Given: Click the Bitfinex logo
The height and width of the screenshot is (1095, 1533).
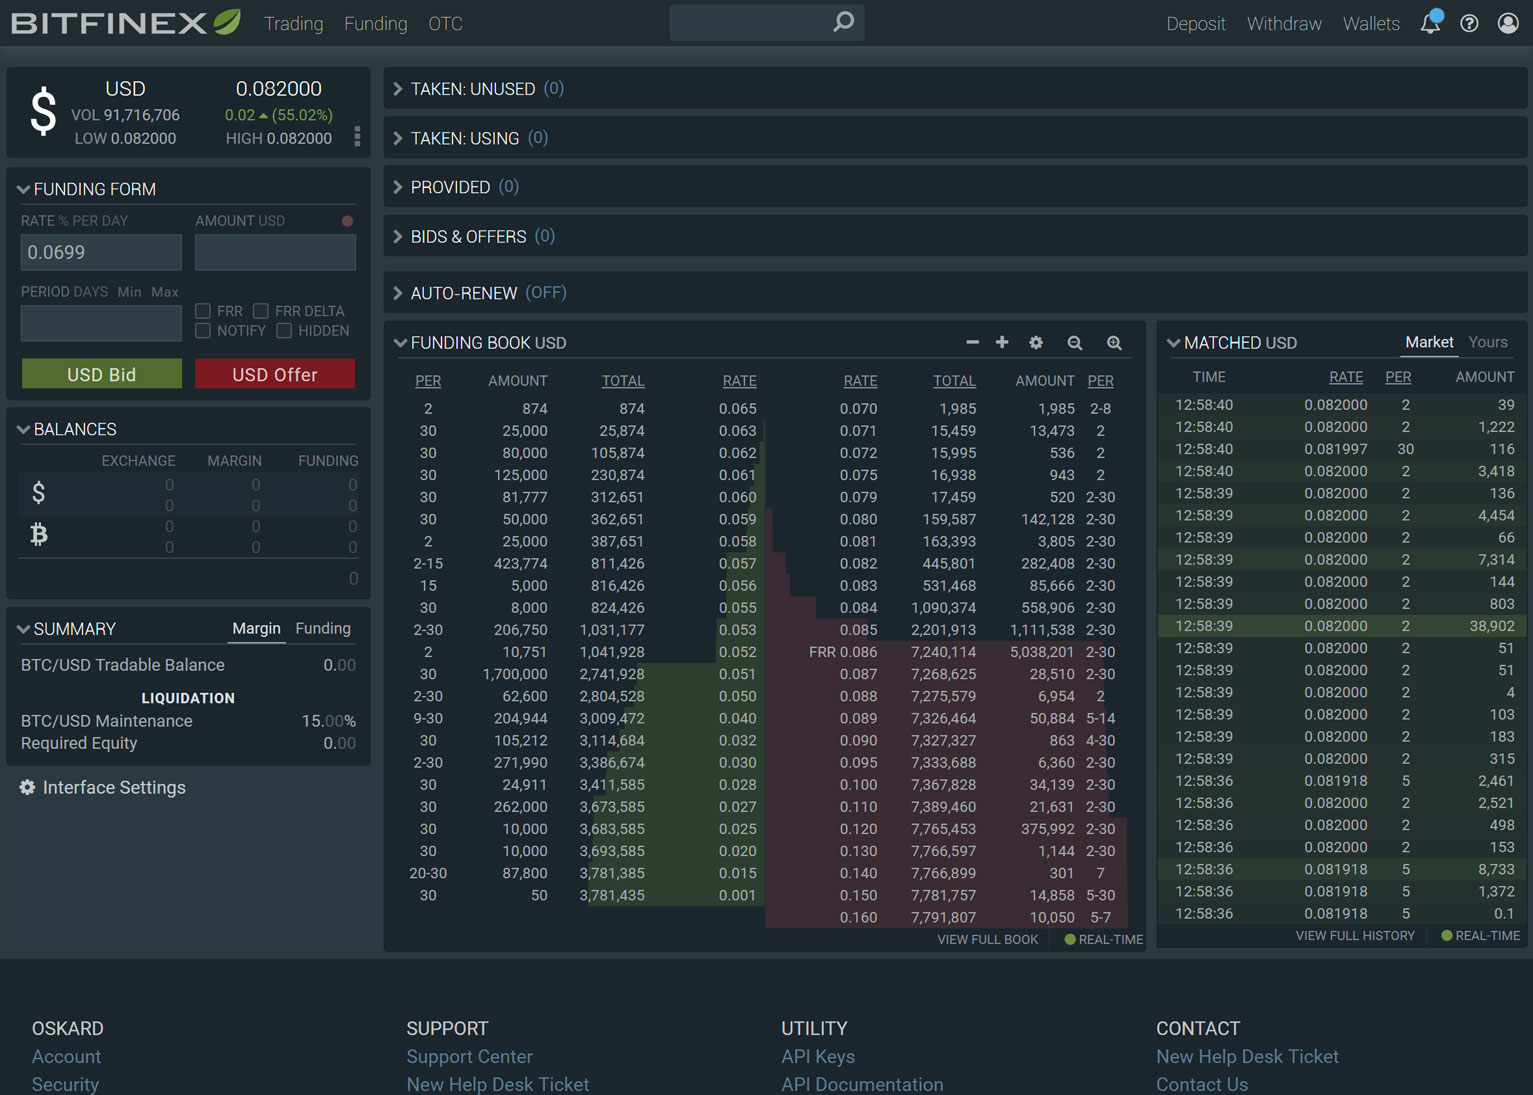Looking at the screenshot, I should (x=125, y=22).
